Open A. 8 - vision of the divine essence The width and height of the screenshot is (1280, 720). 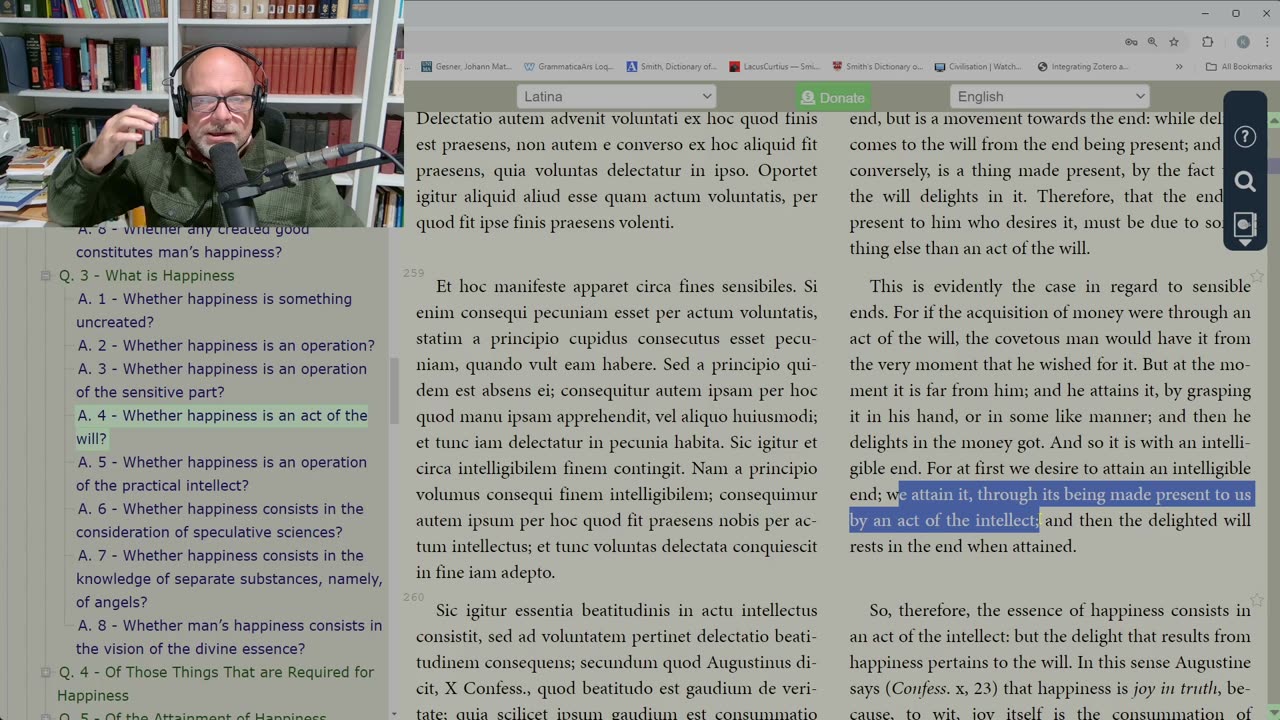pos(229,637)
